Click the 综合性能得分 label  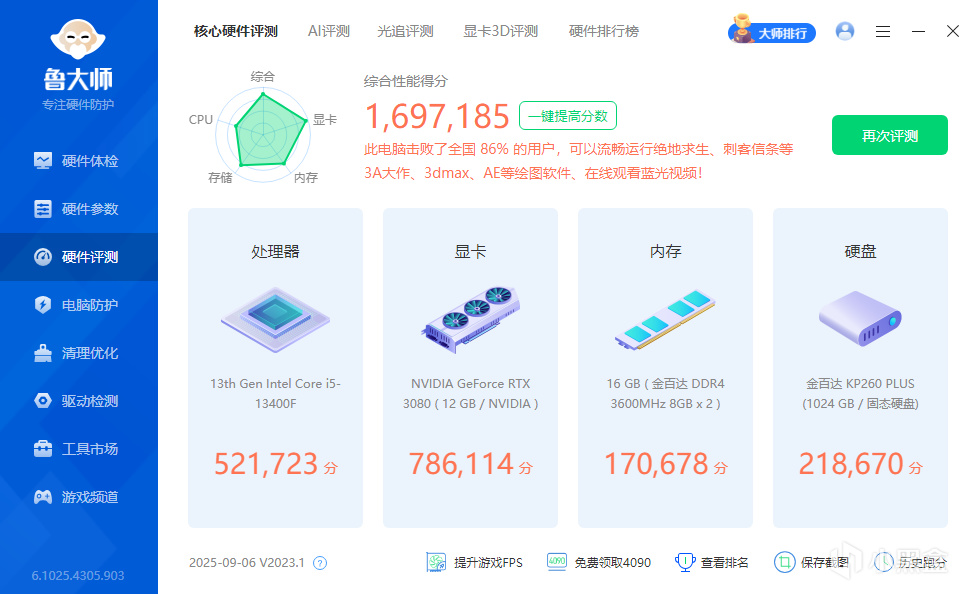click(x=405, y=81)
